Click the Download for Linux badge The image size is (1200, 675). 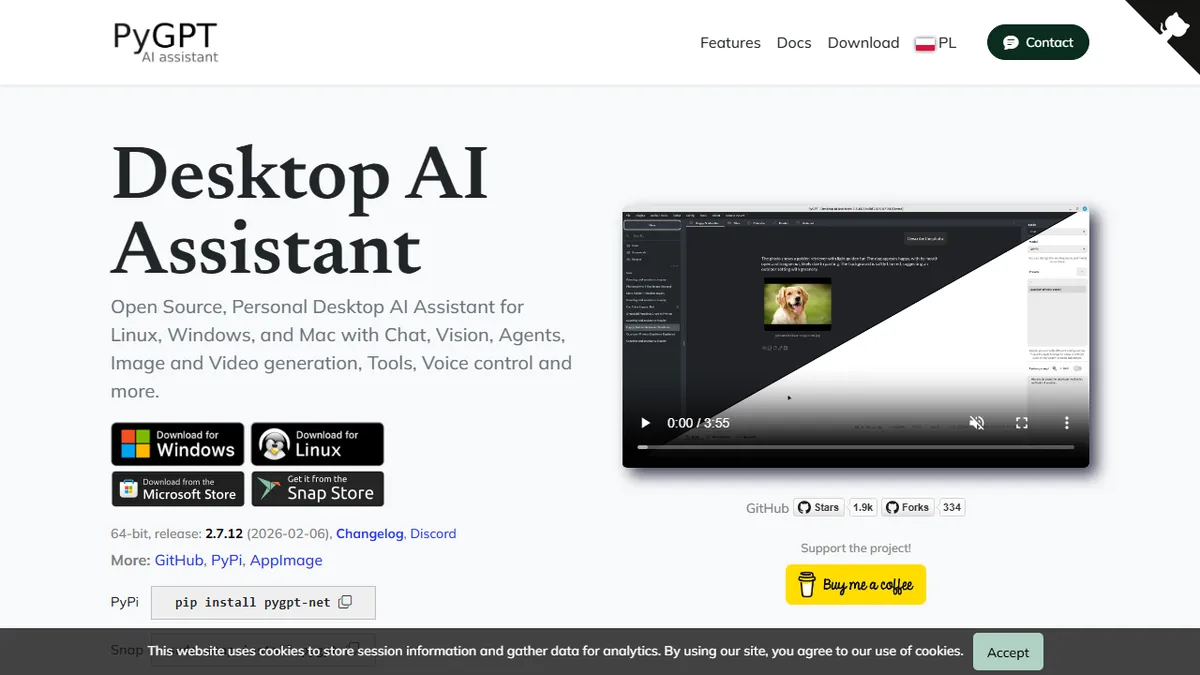pyautogui.click(x=317, y=443)
